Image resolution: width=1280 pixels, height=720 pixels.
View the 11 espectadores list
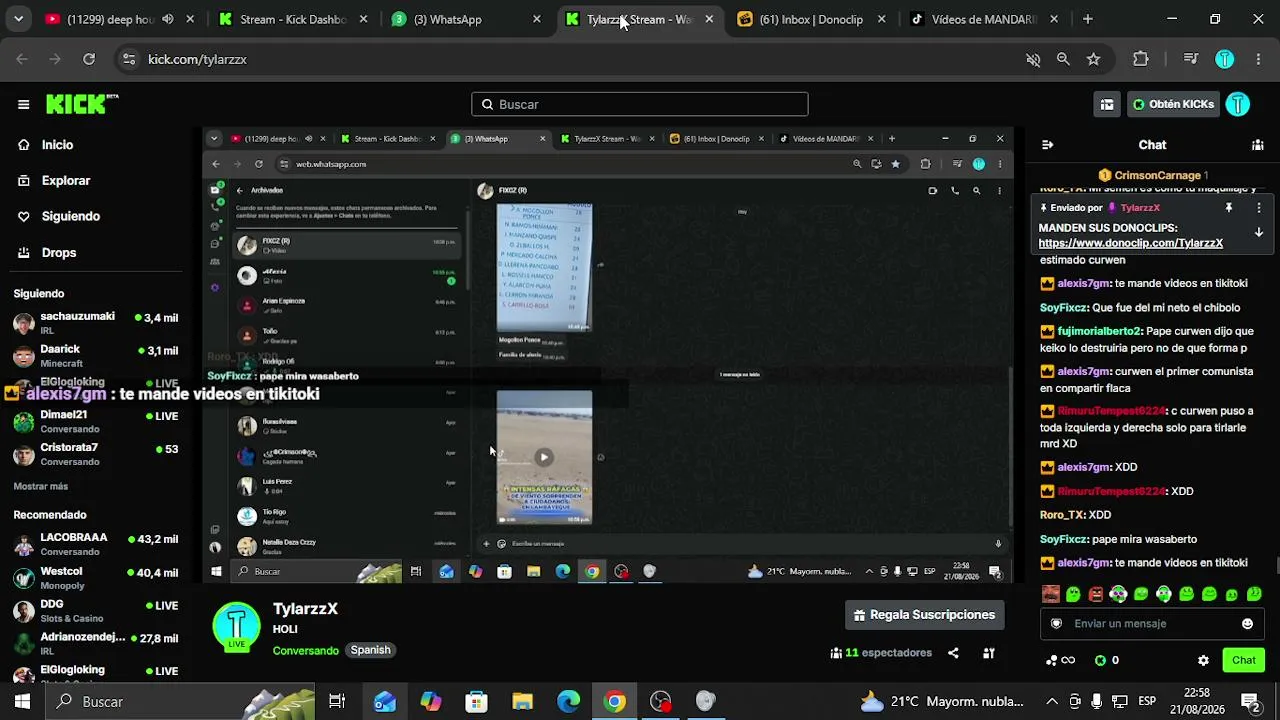(881, 653)
